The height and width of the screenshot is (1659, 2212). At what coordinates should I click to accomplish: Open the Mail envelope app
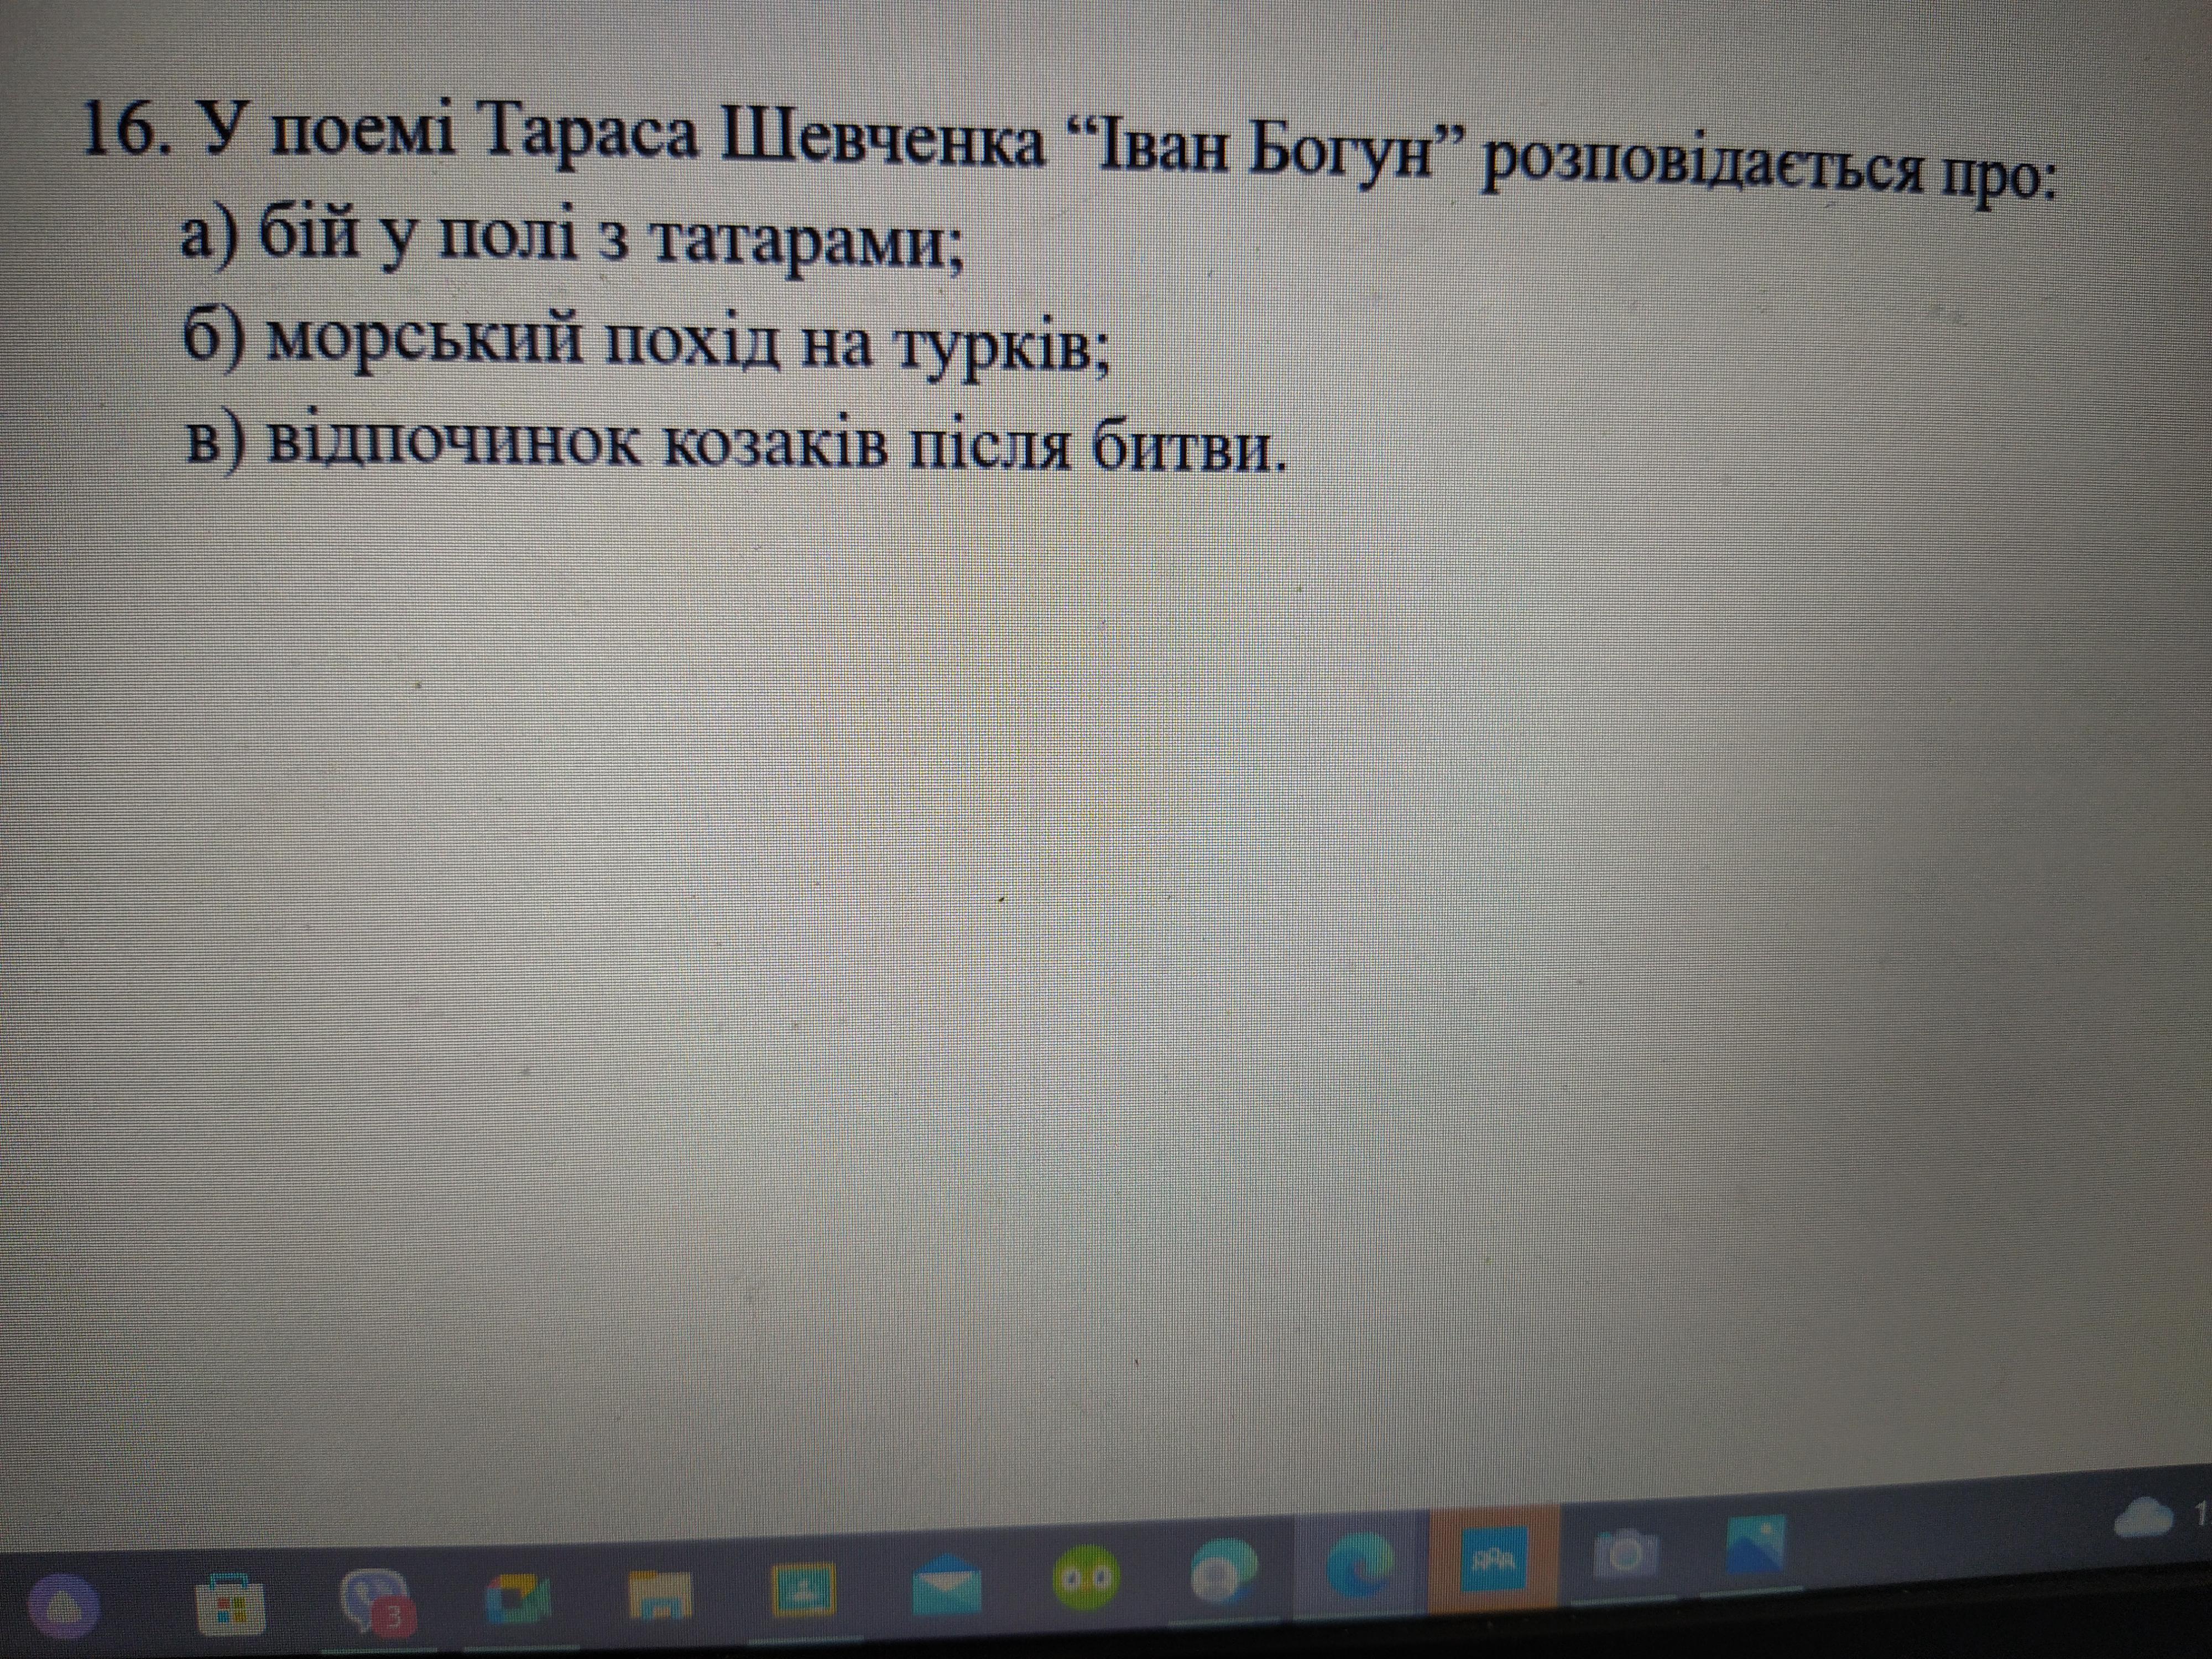pos(946,1585)
